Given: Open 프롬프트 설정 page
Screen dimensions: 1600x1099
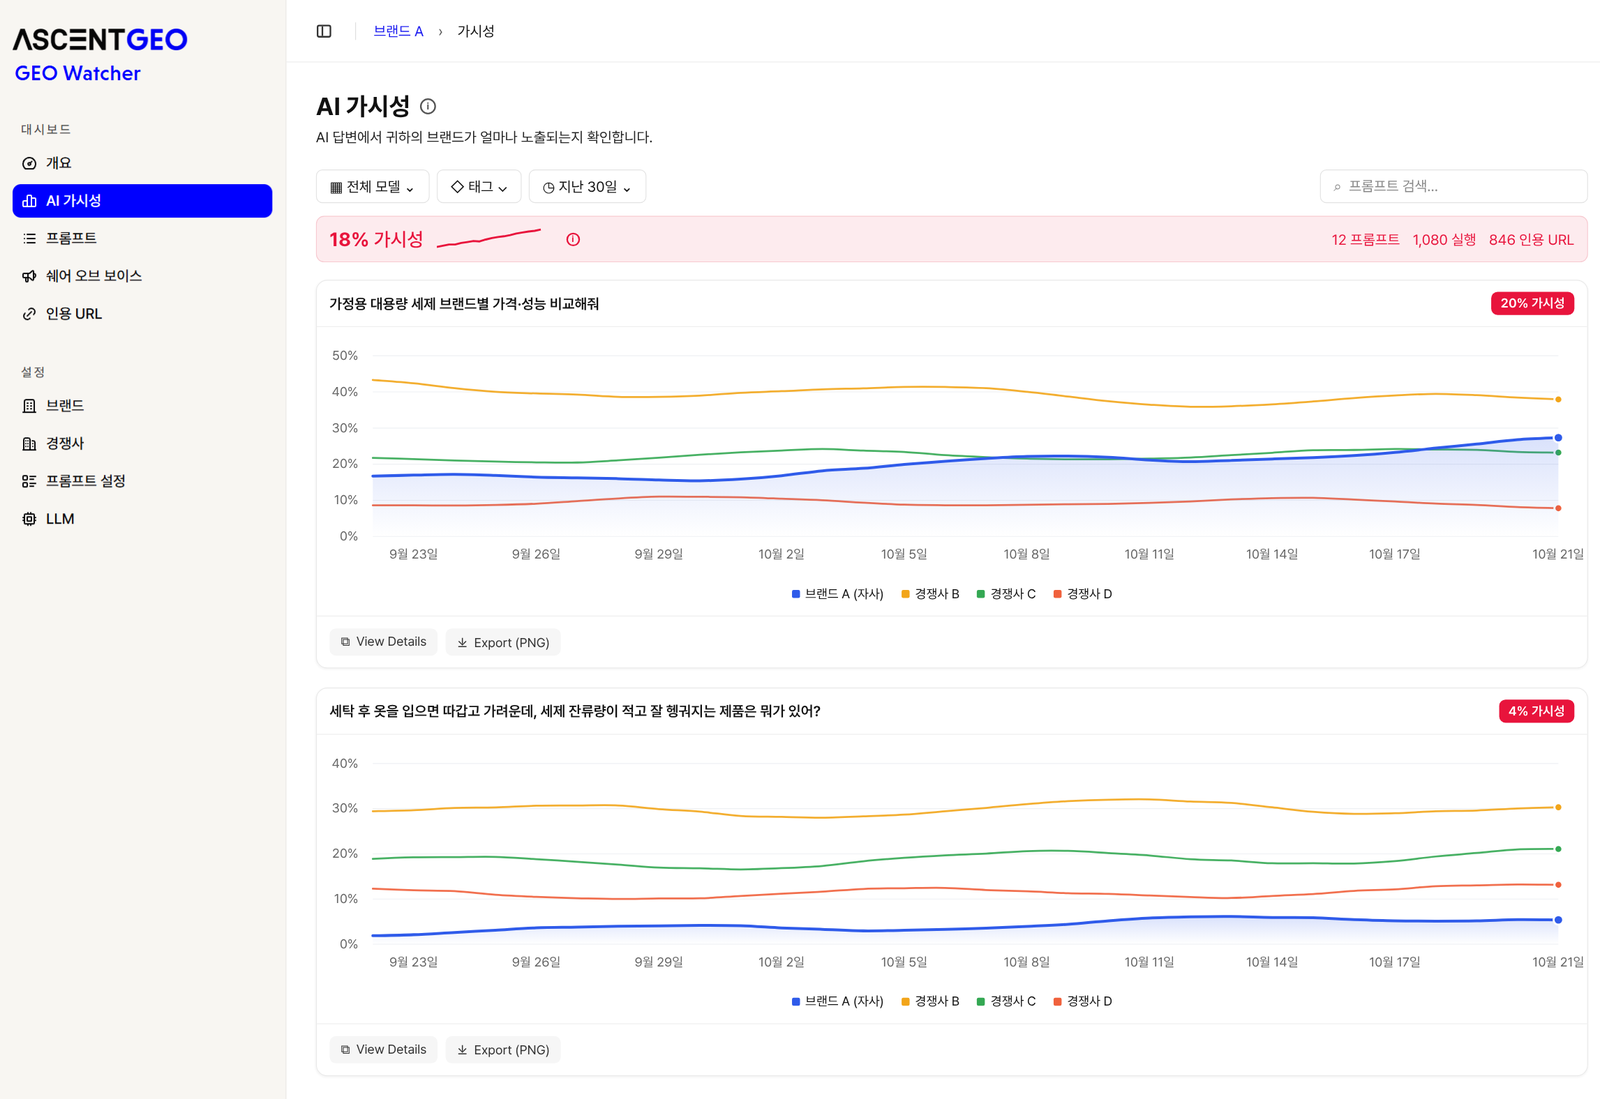Looking at the screenshot, I should tap(142, 481).
